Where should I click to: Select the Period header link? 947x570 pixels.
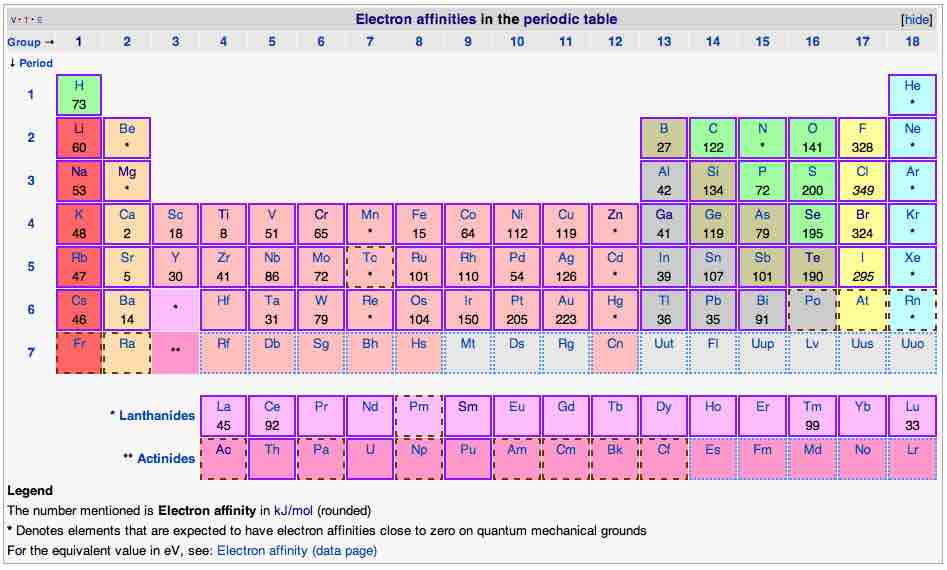(35, 63)
